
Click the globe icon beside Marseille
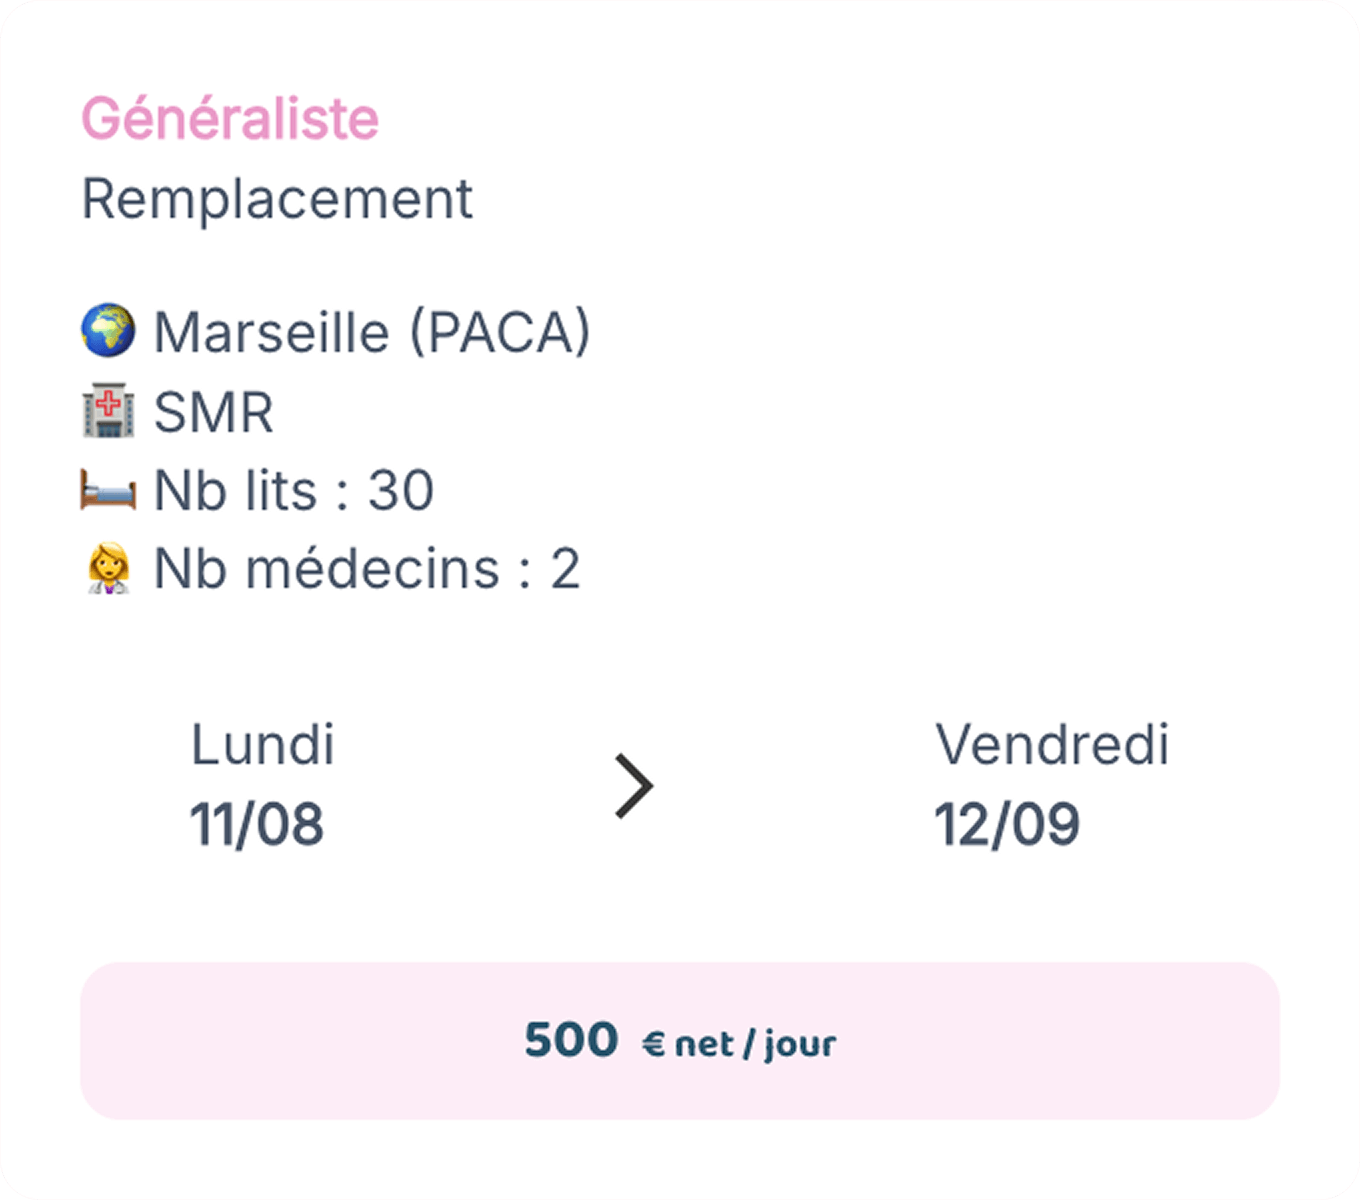point(108,331)
